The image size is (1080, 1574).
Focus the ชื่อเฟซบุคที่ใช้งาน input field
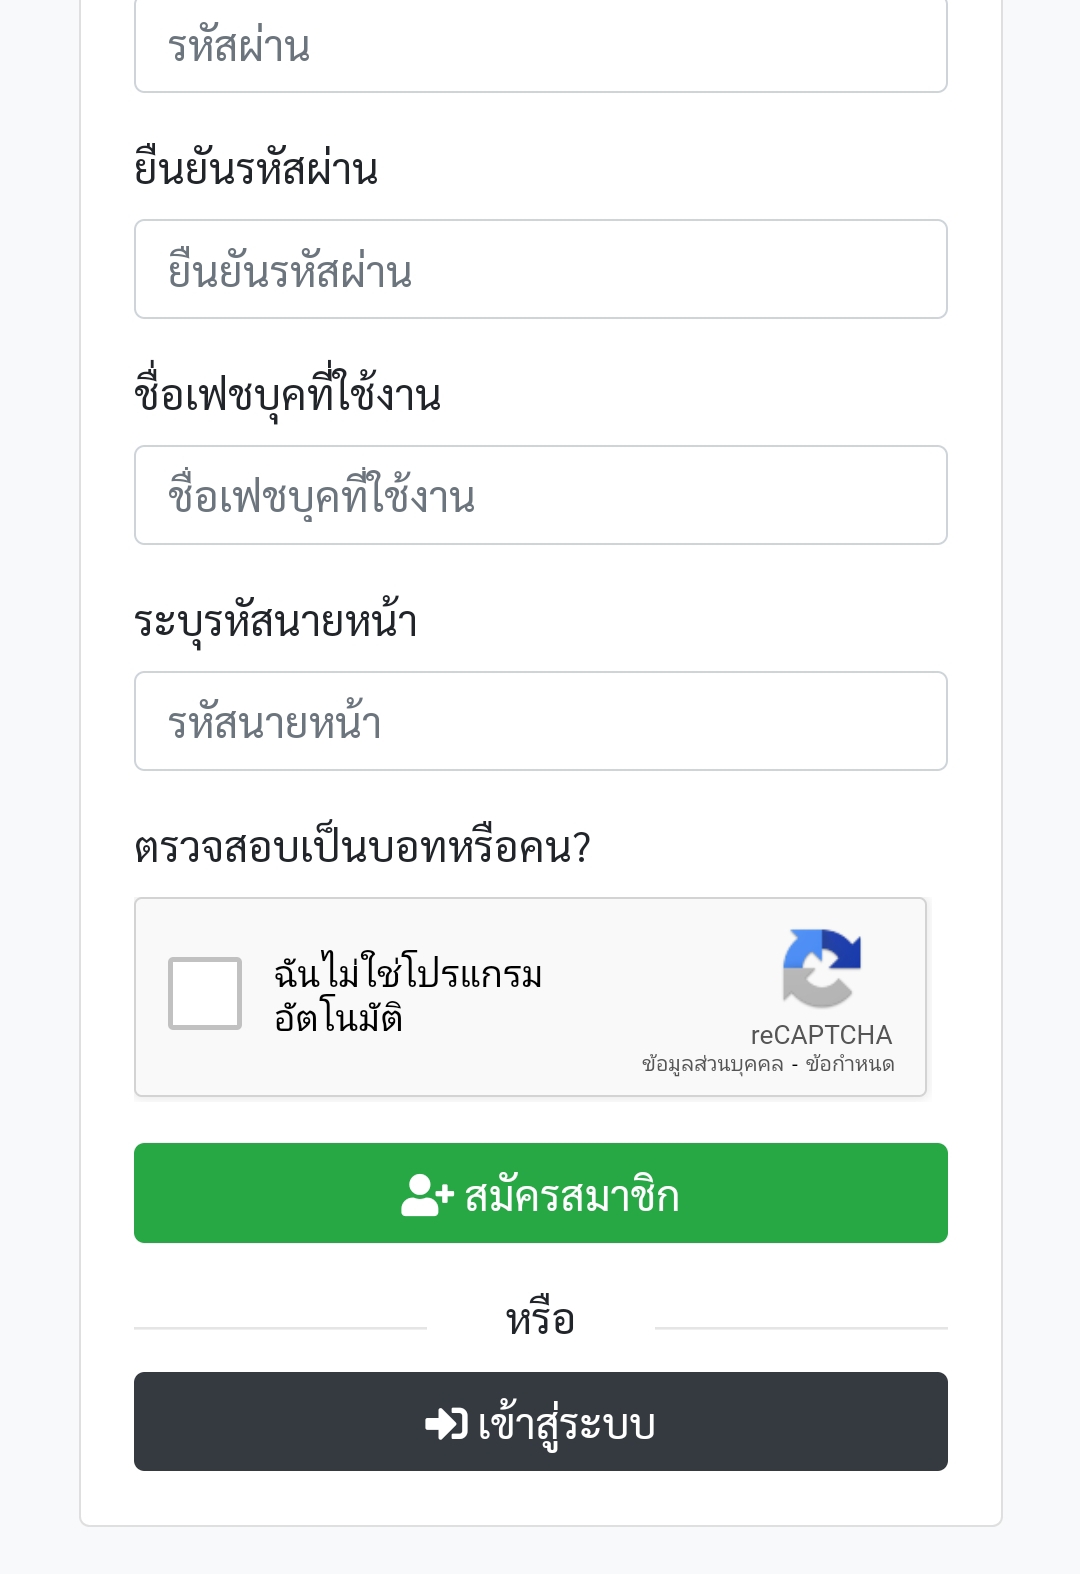pos(541,495)
